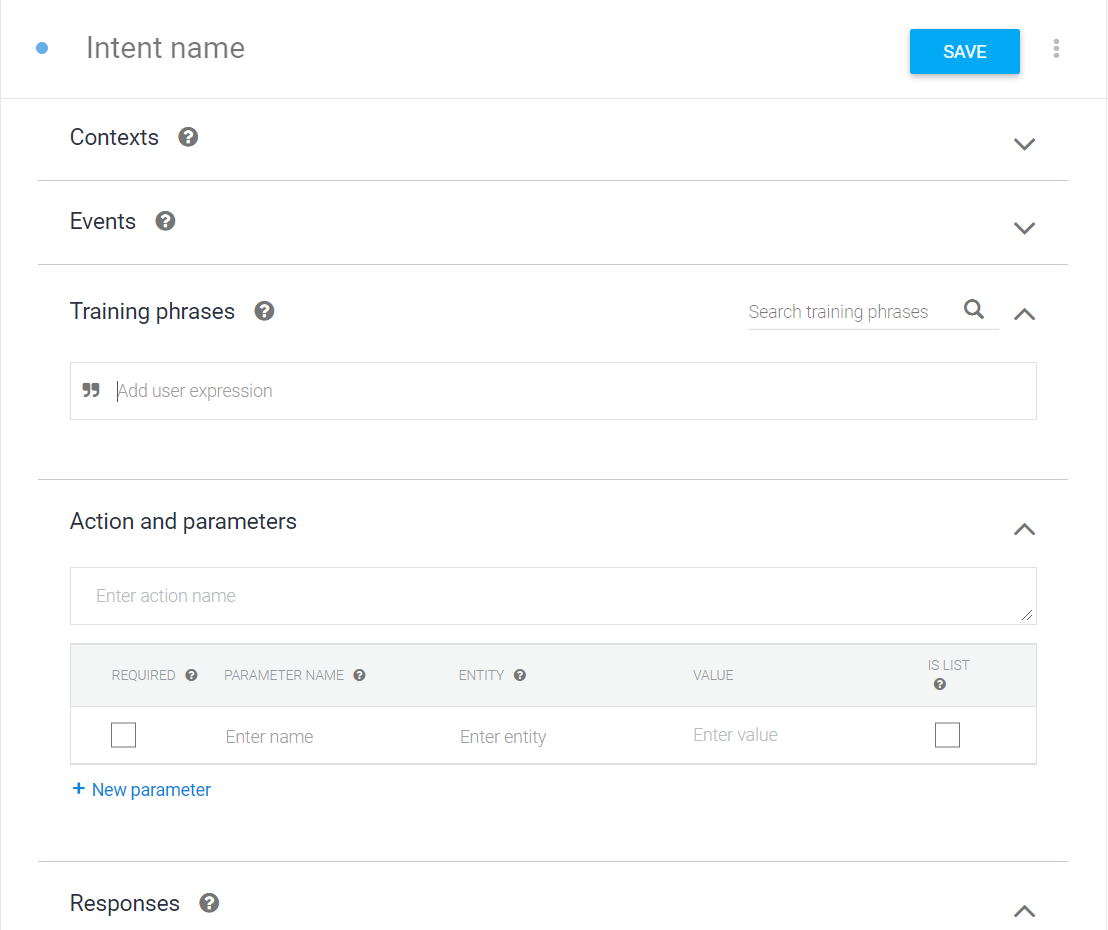Click the Training phrases help icon
This screenshot has width=1108, height=930.
click(264, 311)
